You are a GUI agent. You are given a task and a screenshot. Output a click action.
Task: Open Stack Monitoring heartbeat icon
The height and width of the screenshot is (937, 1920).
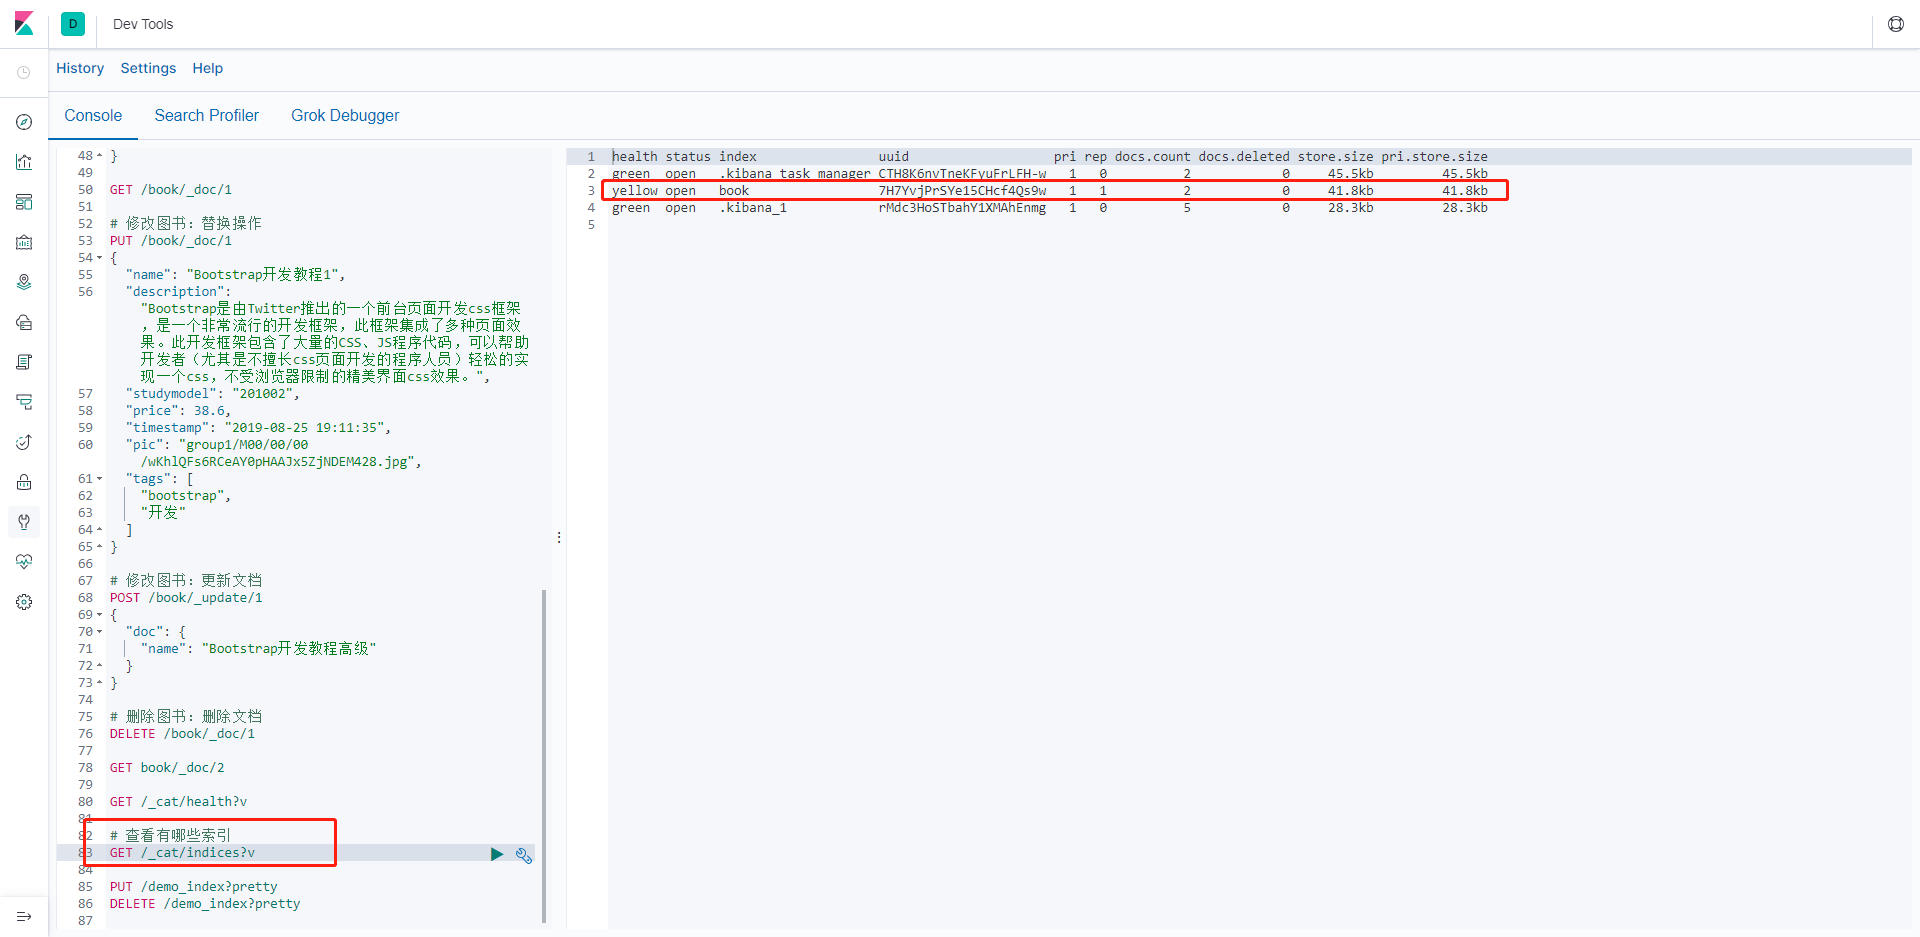(x=24, y=562)
